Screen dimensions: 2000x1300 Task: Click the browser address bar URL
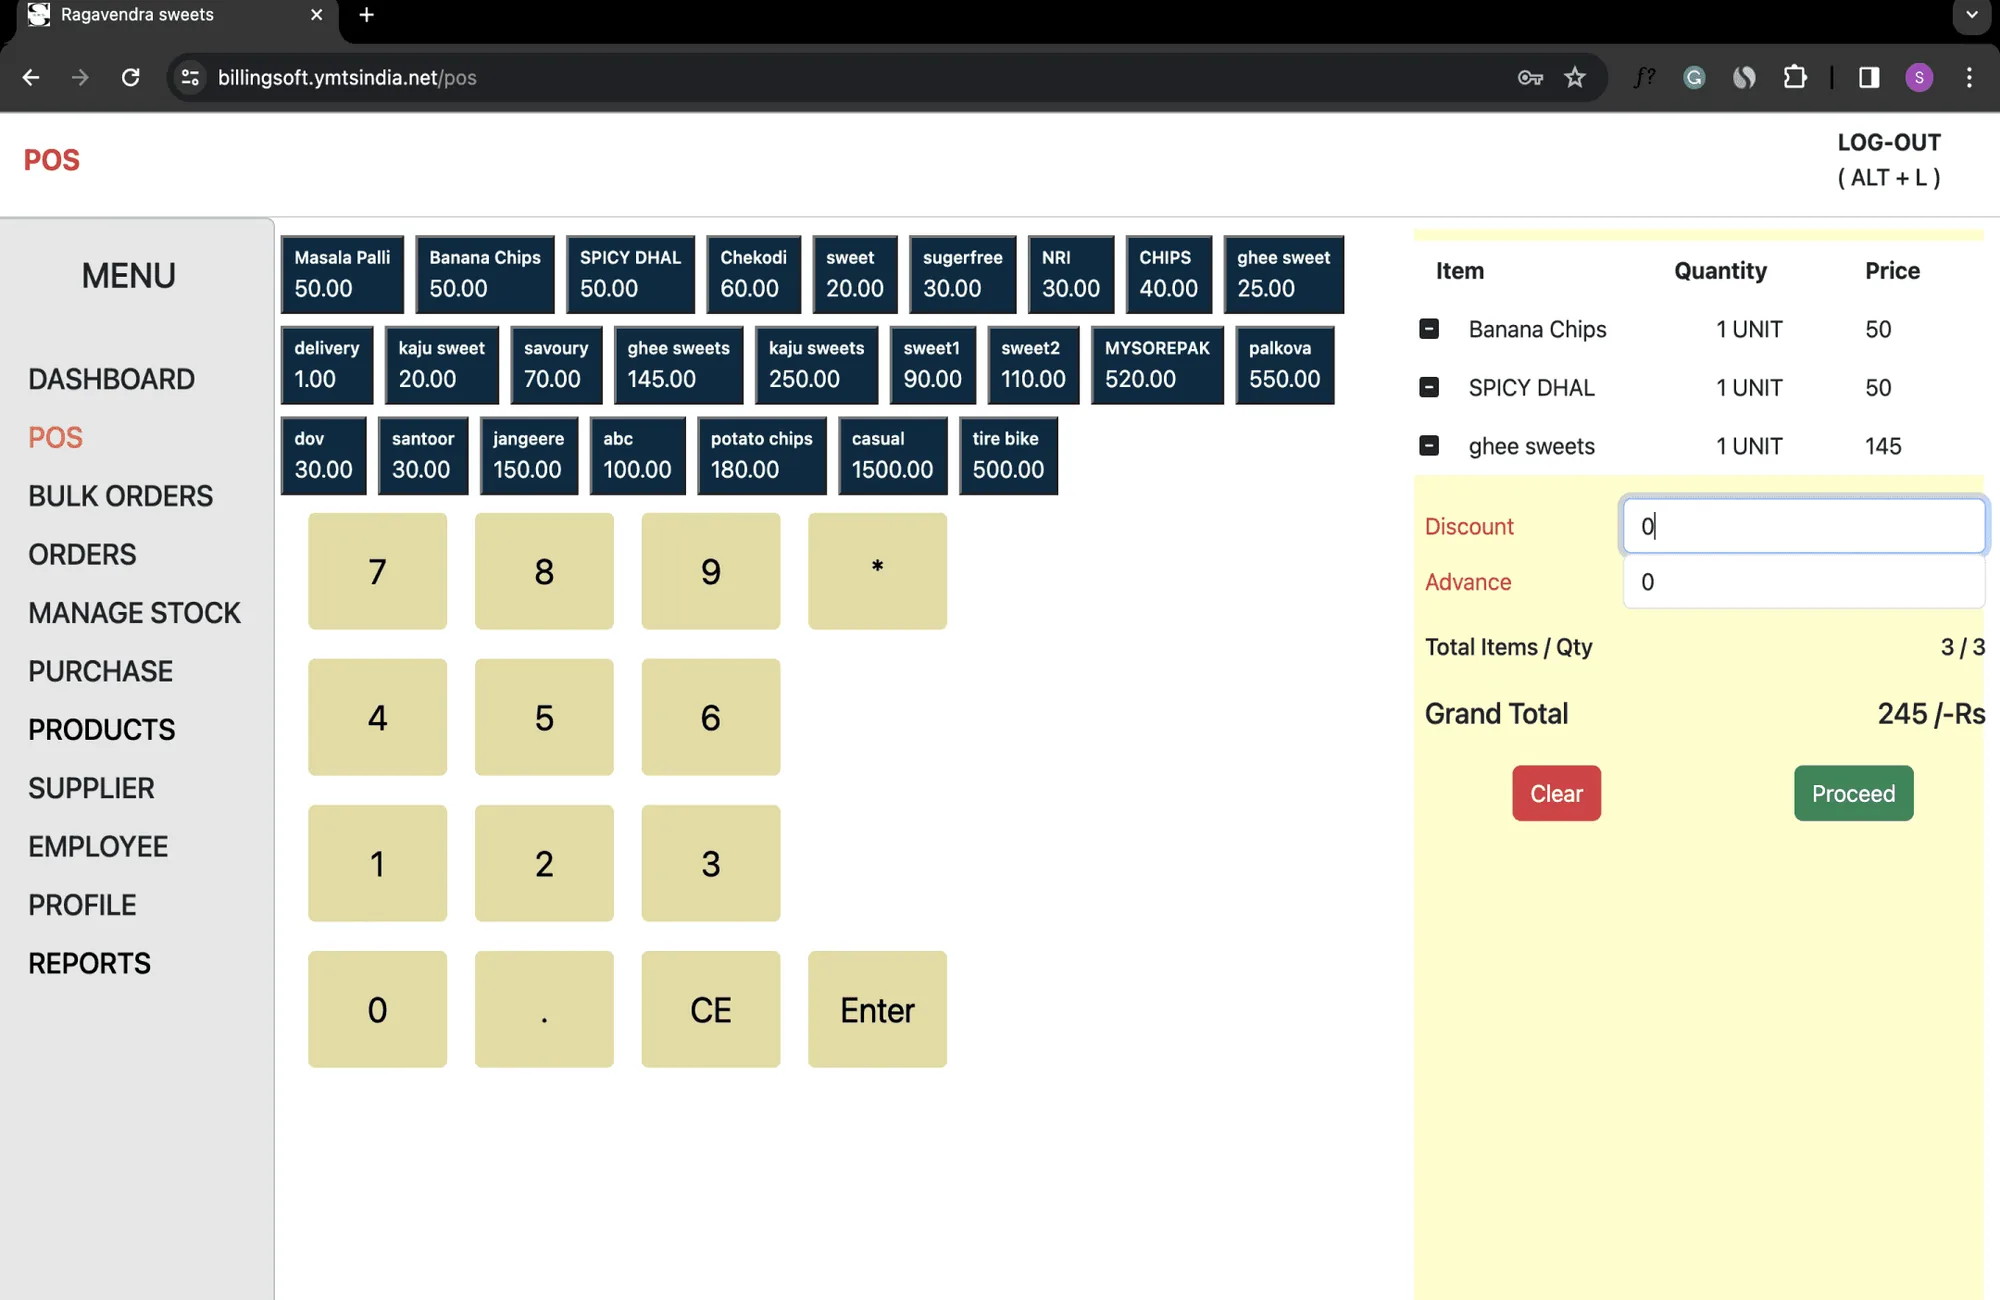(x=346, y=77)
